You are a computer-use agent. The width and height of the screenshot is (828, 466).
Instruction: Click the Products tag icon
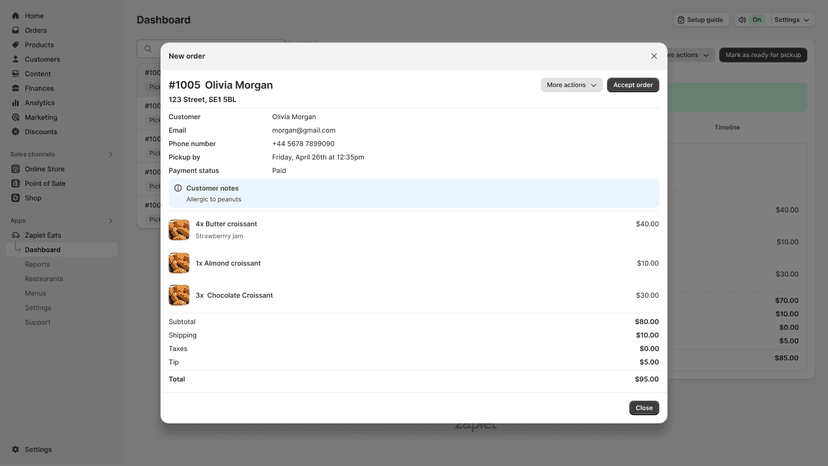coord(15,45)
